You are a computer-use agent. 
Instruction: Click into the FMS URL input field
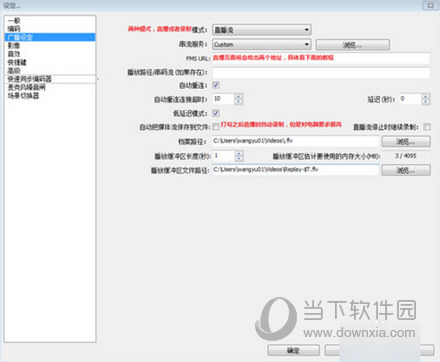321,58
